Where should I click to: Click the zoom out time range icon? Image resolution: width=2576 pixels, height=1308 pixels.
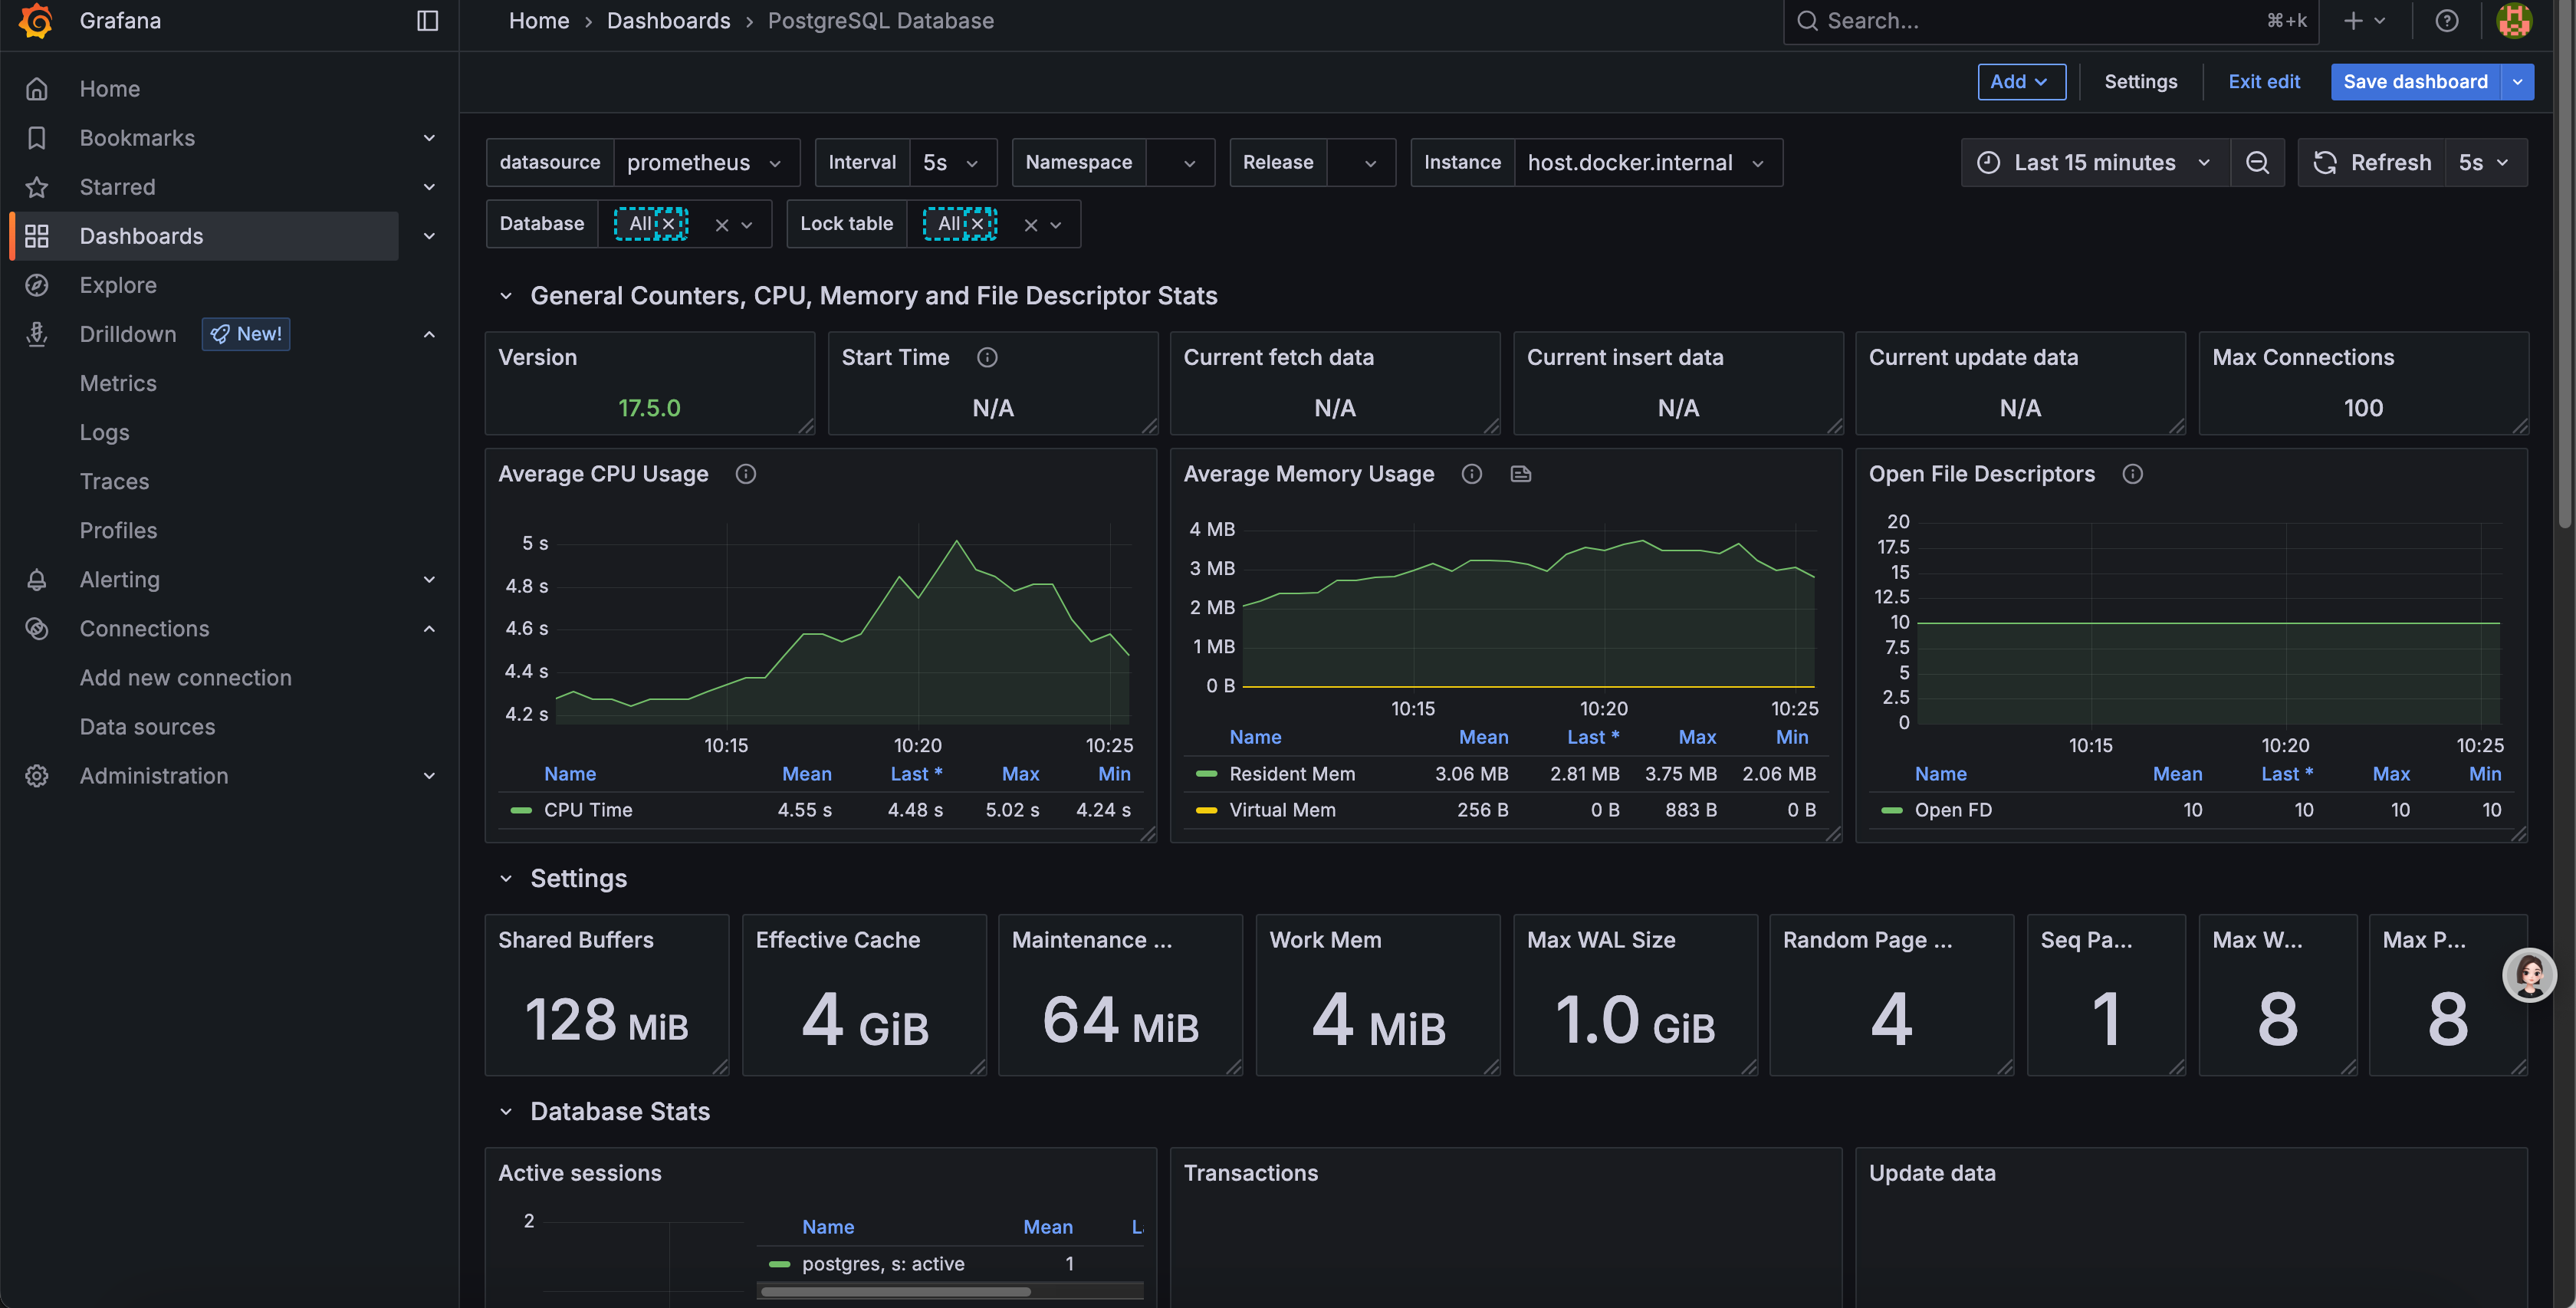coord(2257,163)
